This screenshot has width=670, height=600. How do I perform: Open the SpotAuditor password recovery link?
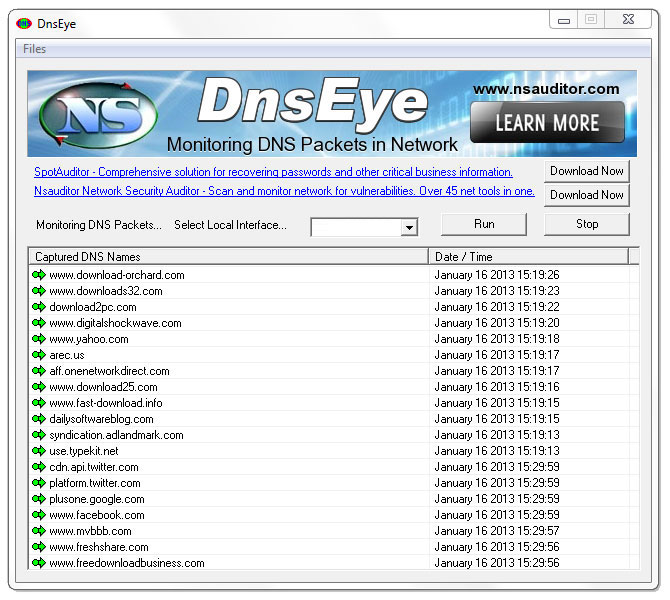point(273,172)
